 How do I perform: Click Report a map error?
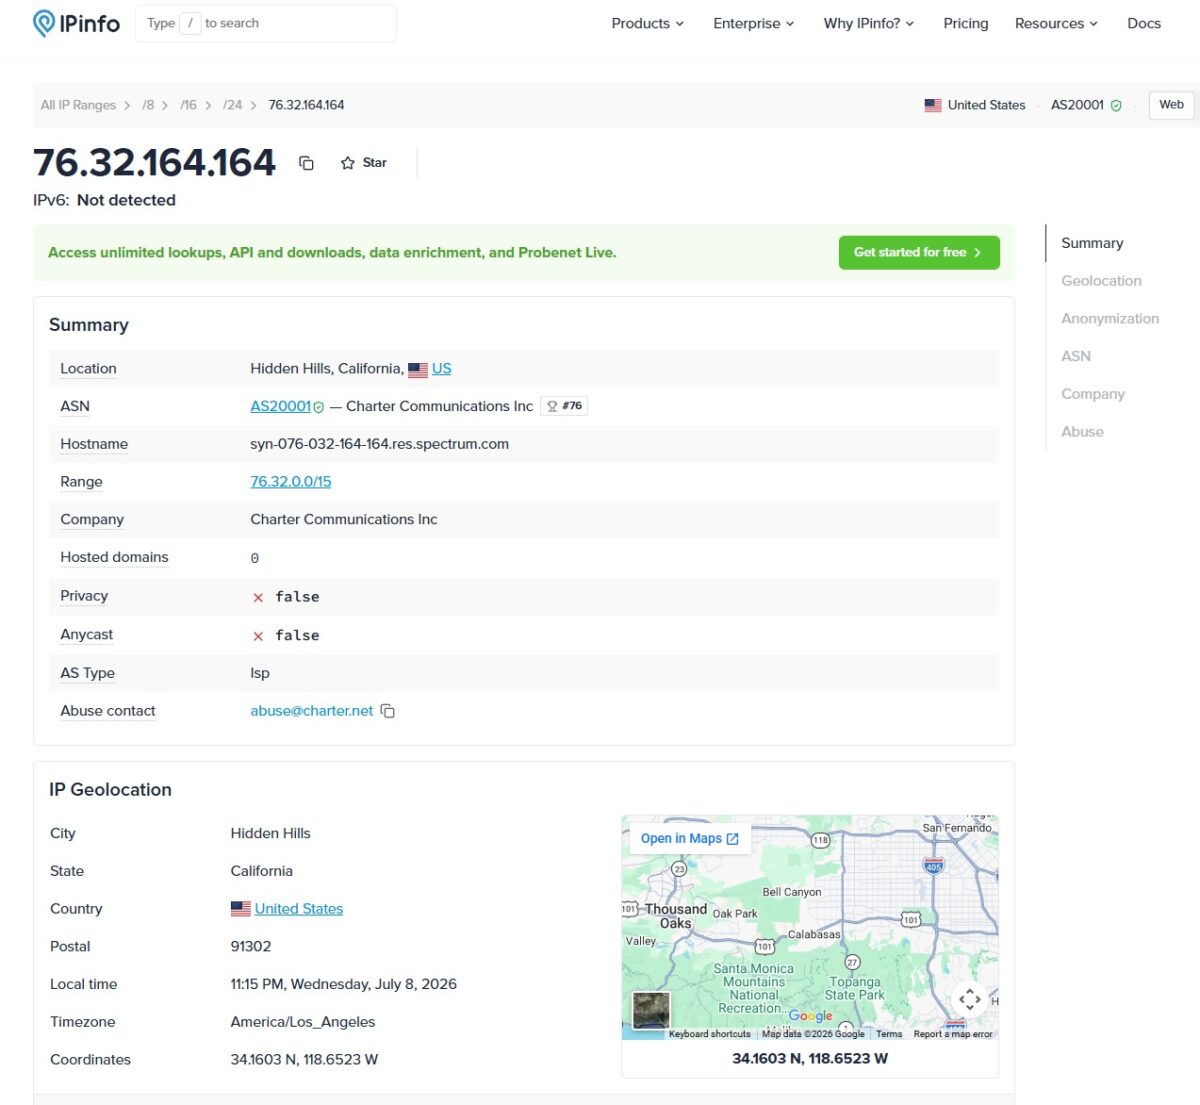point(953,1034)
